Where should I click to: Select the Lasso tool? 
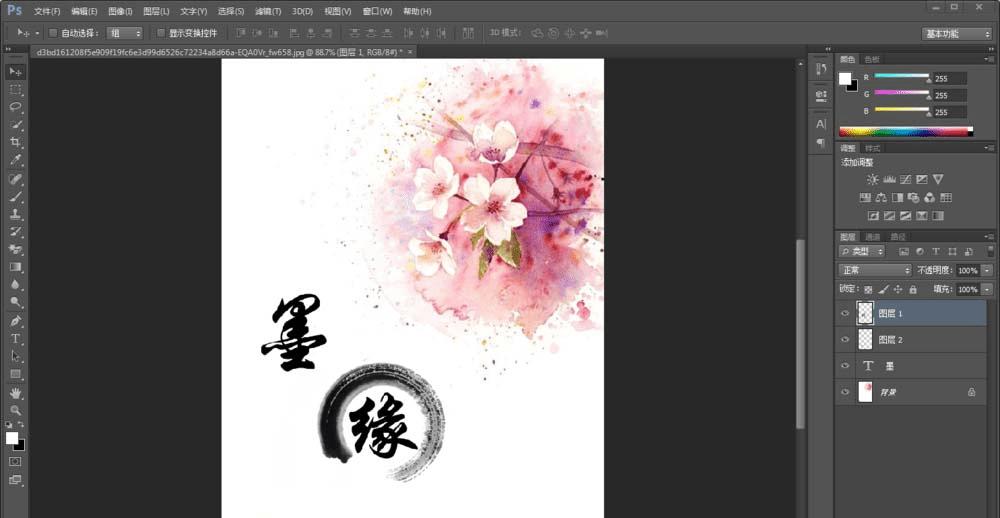(15, 107)
